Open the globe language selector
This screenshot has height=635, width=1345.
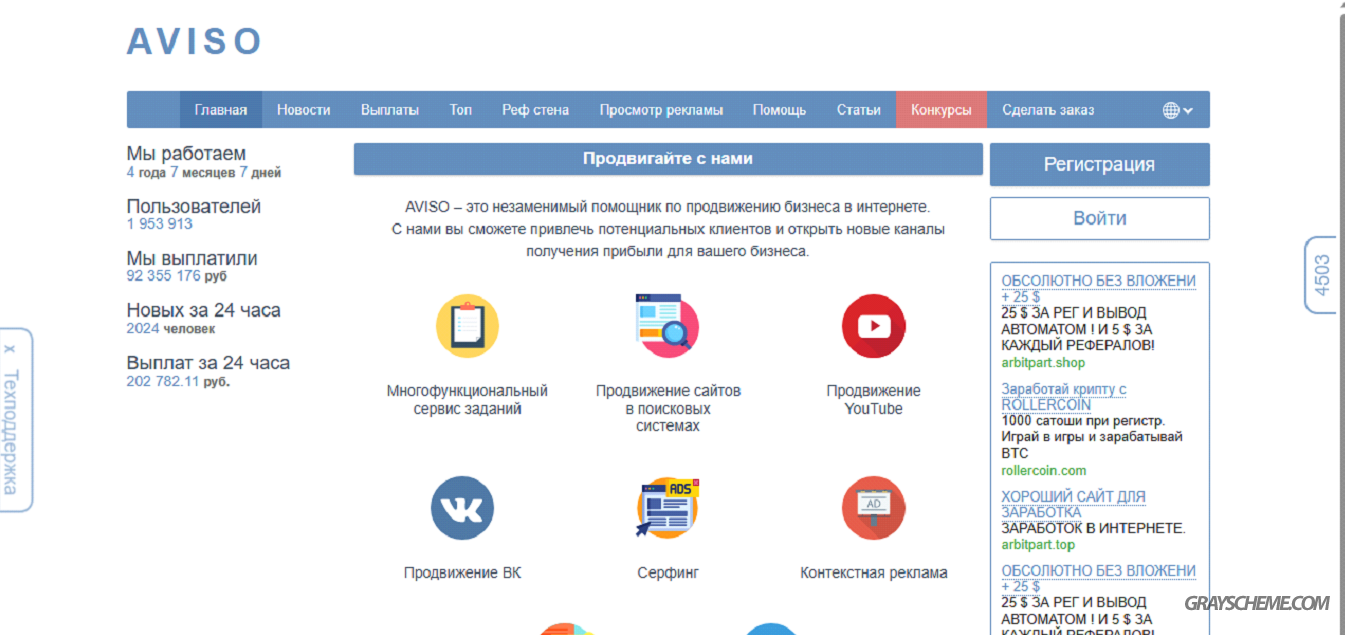pyautogui.click(x=1178, y=110)
